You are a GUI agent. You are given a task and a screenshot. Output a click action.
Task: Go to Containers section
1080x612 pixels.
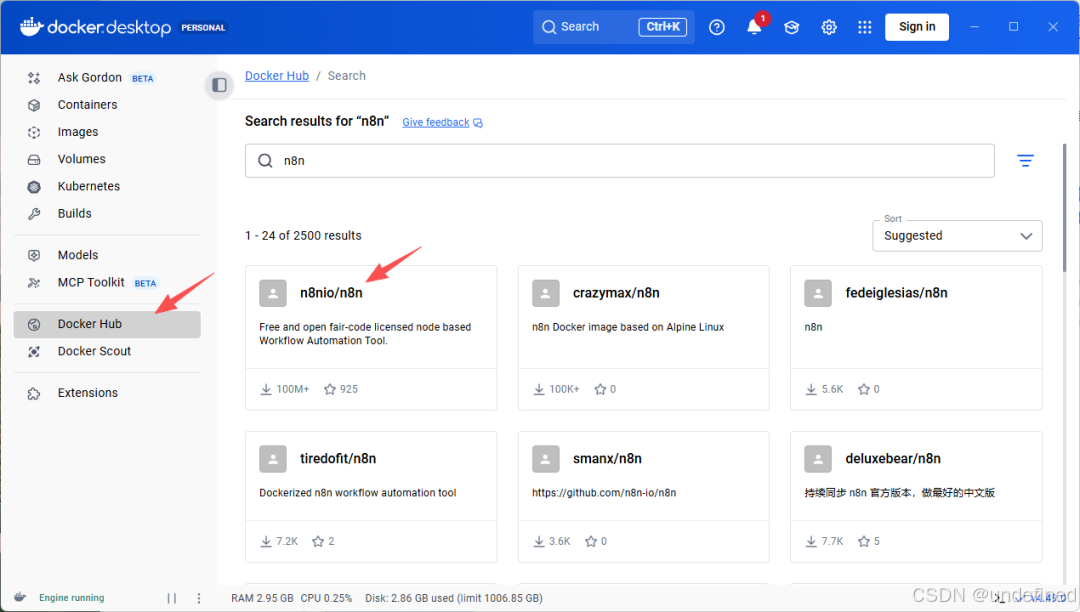tap(107, 105)
